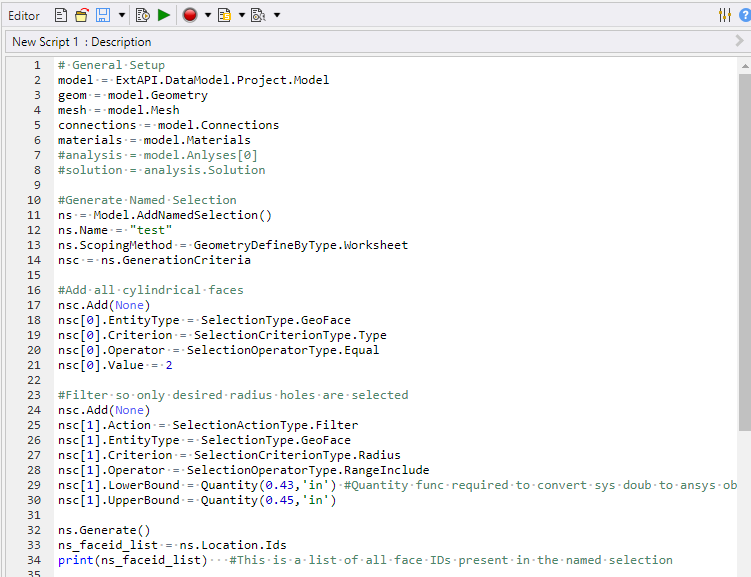This screenshot has height=577, width=751.
Task: Open the save options dropdown arrow
Action: pos(122,15)
